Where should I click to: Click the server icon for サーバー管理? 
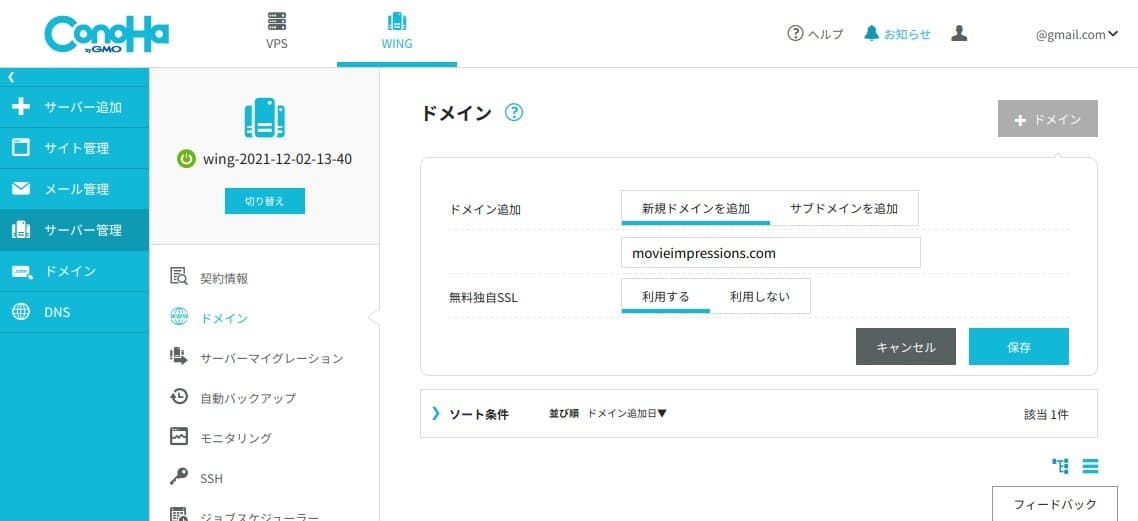21,230
